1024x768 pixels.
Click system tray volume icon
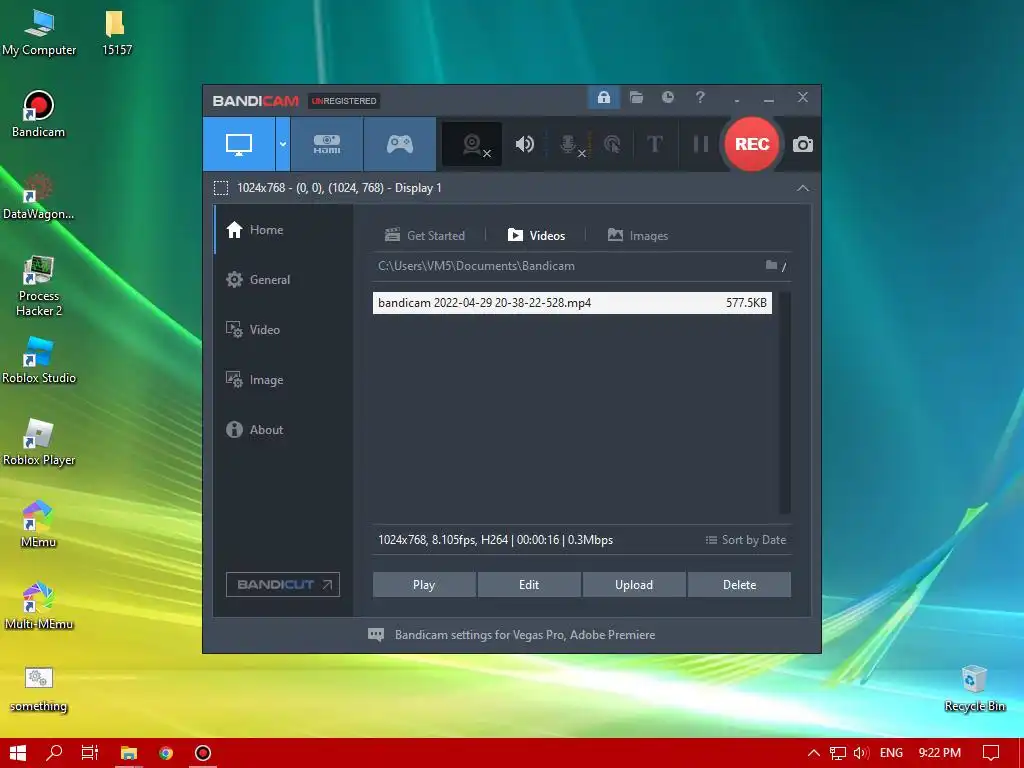[861, 753]
